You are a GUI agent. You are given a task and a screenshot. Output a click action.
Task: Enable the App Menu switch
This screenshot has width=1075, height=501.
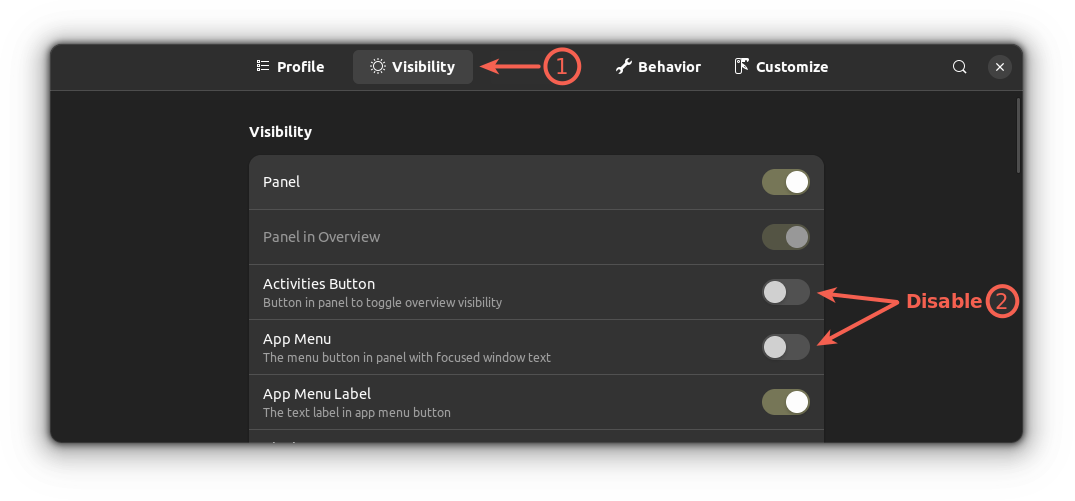click(x=785, y=347)
